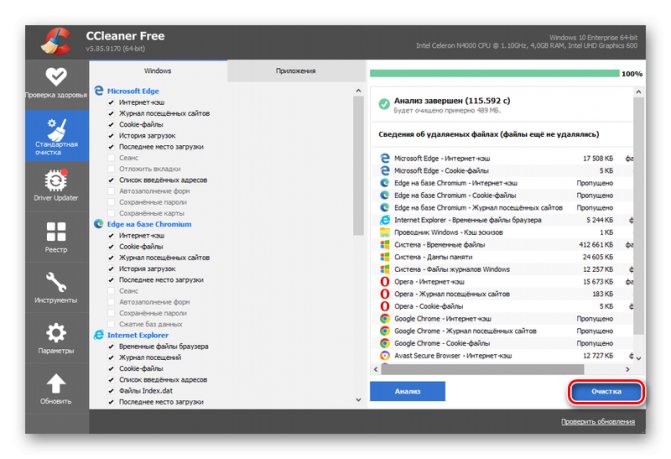Open Параметры gear icon

click(56, 333)
